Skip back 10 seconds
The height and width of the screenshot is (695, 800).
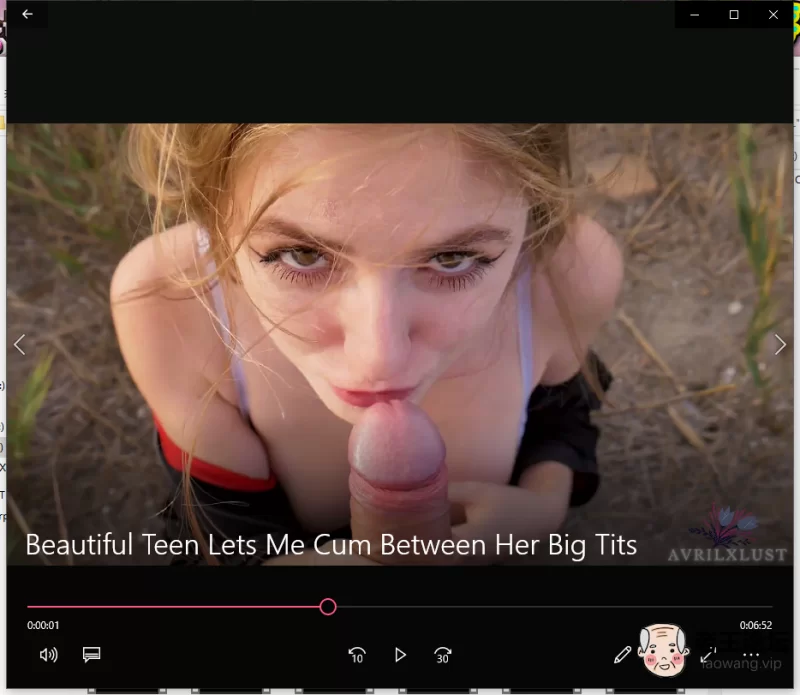(x=357, y=655)
